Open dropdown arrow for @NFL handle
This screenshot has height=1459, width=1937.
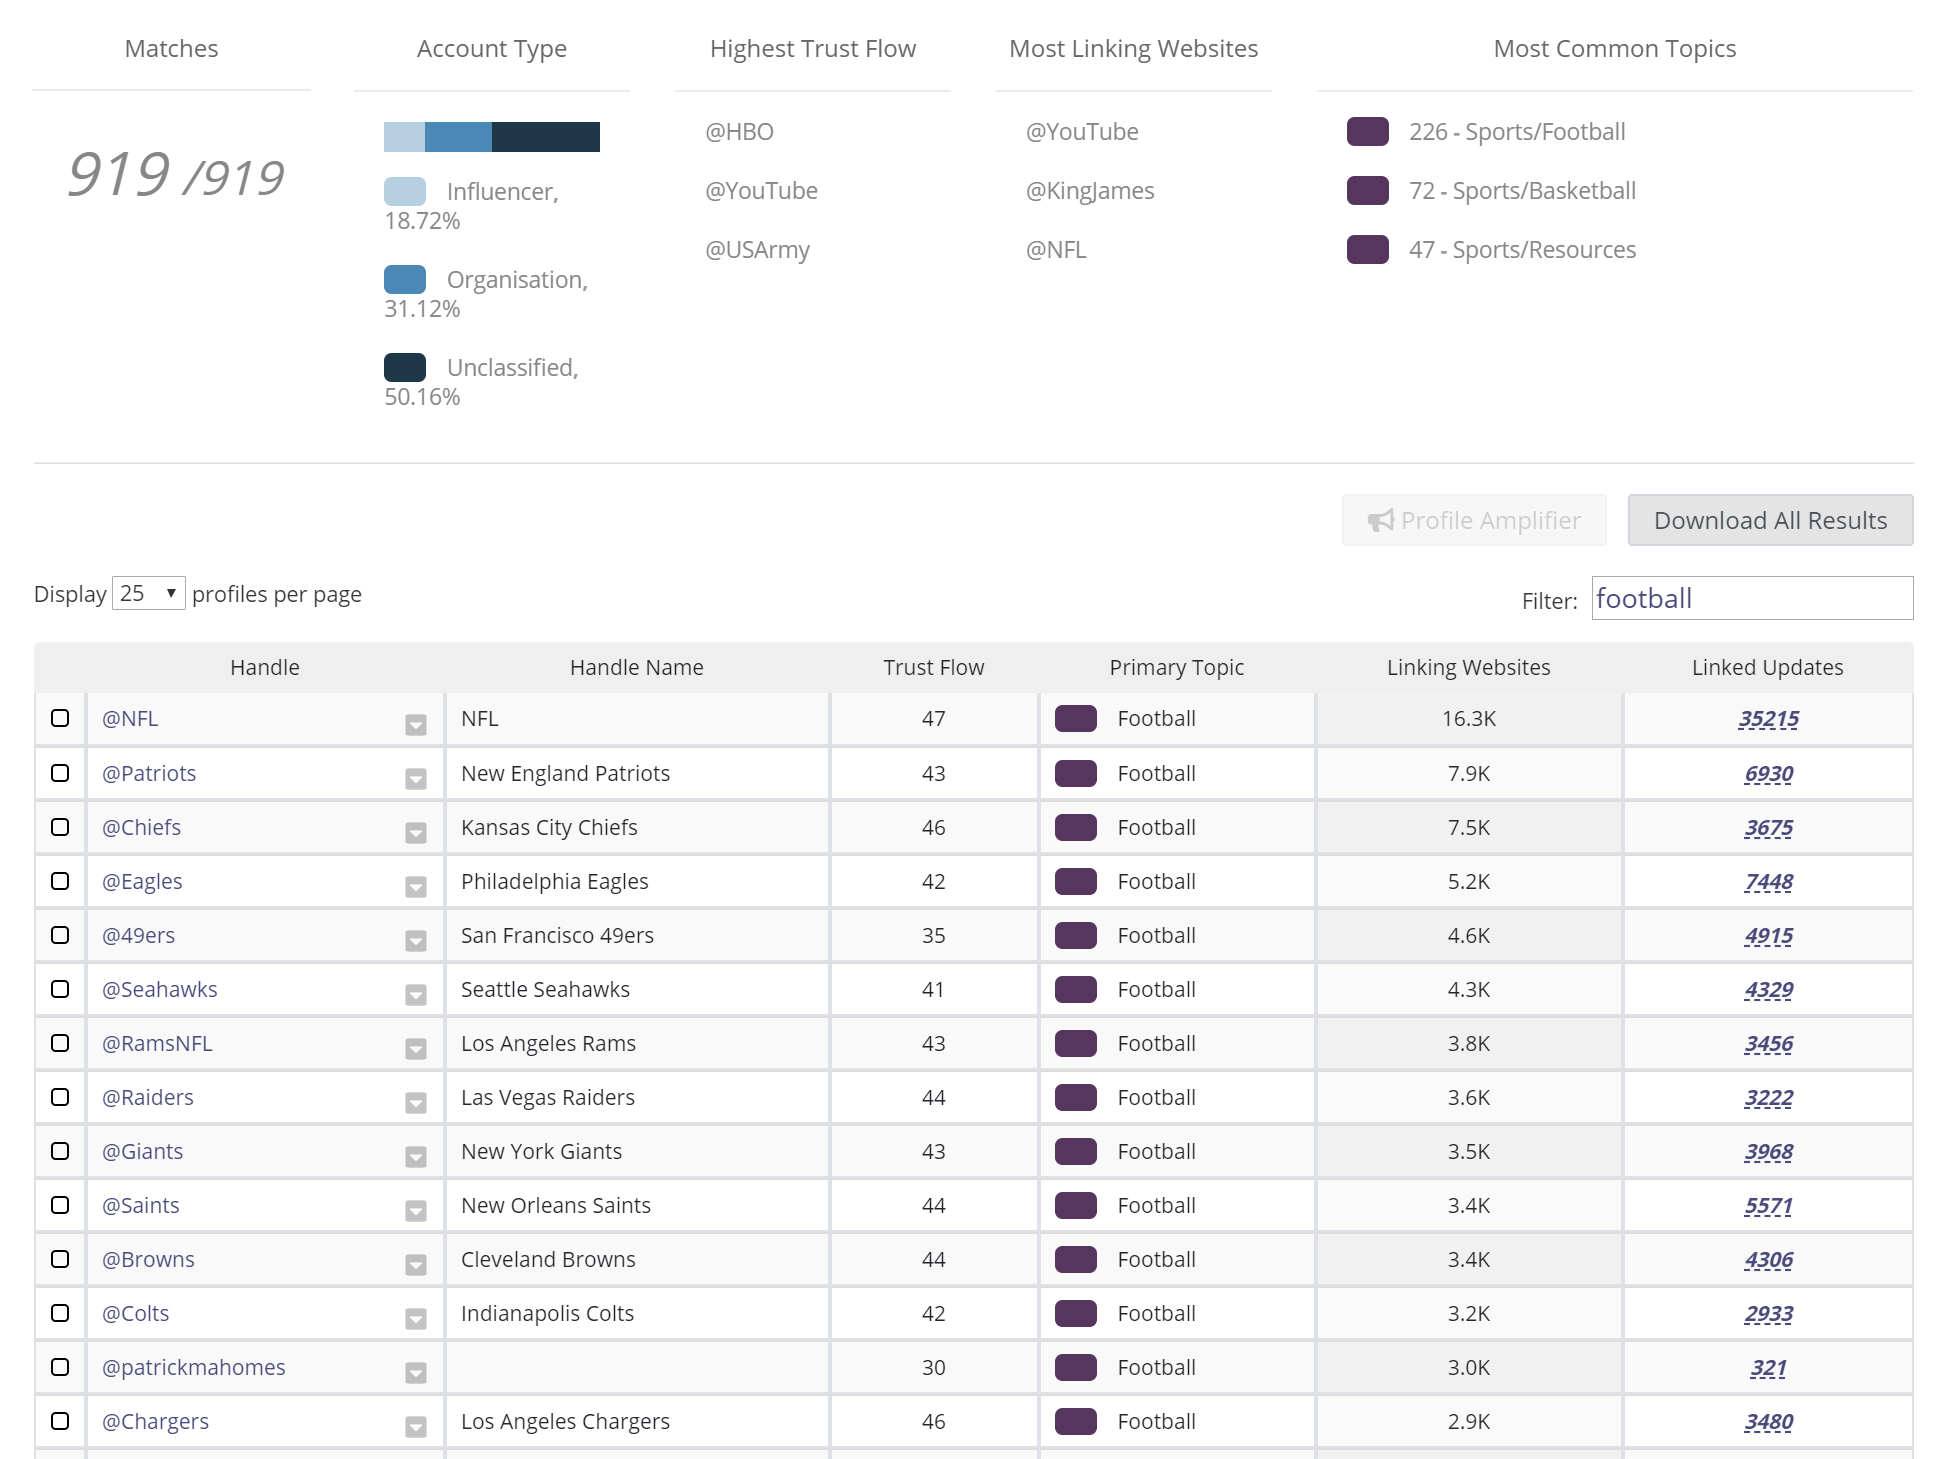416,725
